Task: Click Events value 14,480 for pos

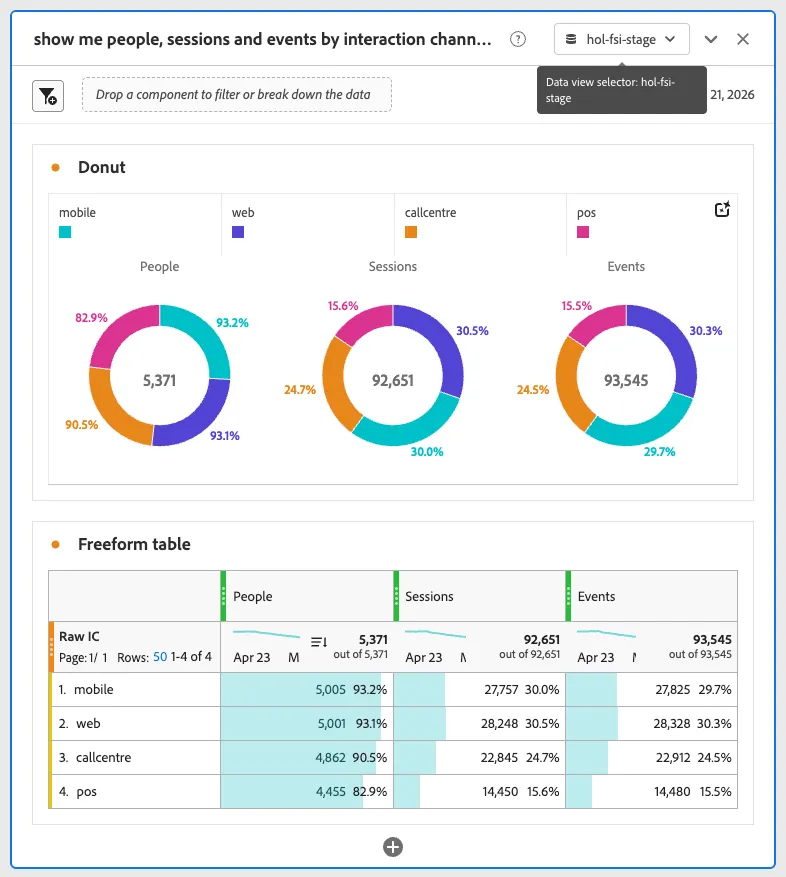Action: [x=672, y=791]
